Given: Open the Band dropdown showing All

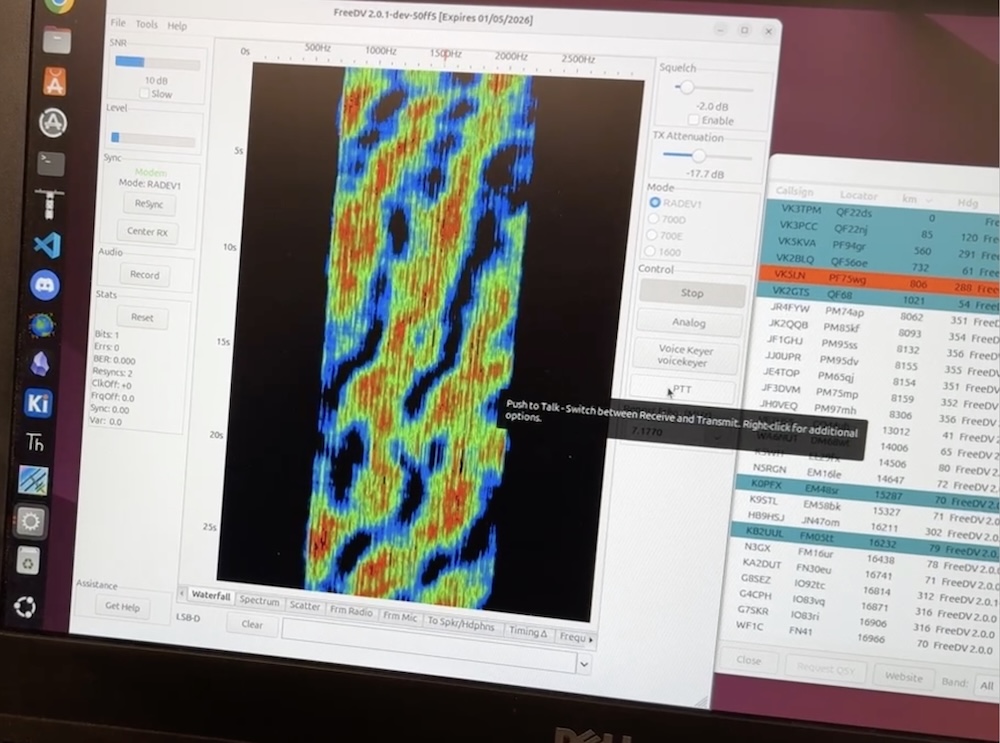Looking at the screenshot, I should [989, 686].
